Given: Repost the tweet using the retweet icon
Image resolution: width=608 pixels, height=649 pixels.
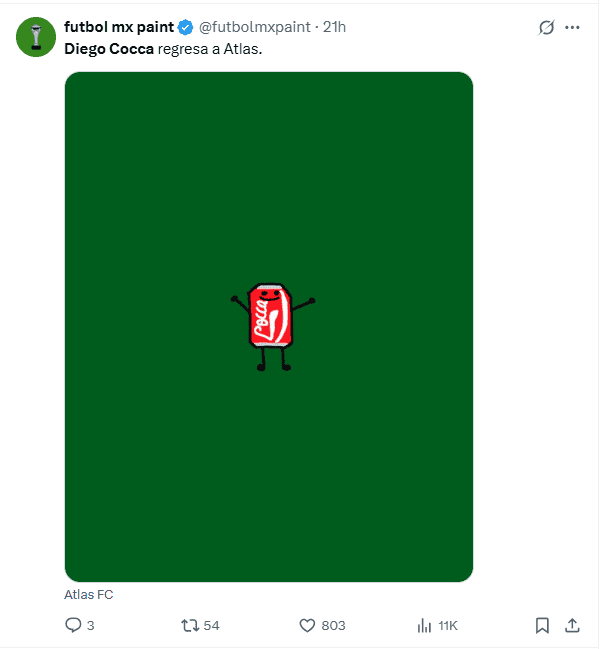Looking at the screenshot, I should 189,625.
